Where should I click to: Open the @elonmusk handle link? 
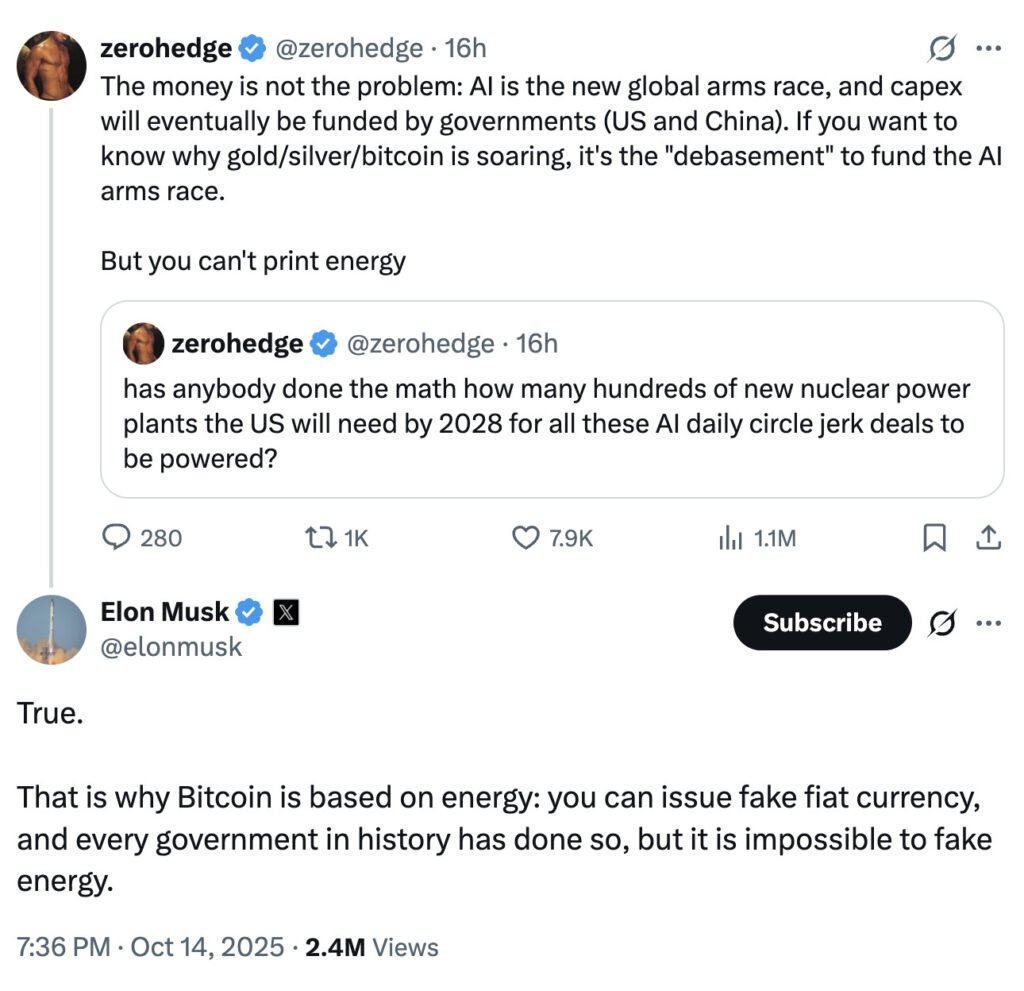tap(171, 647)
